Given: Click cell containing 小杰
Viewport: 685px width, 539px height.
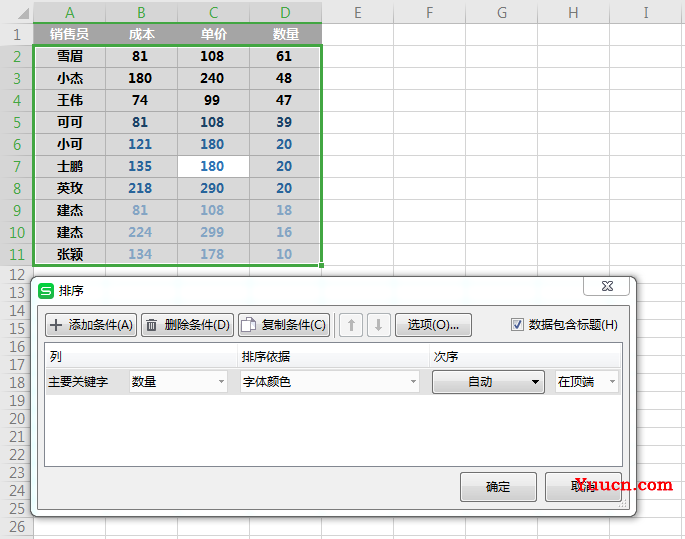Looking at the screenshot, I should [69, 78].
